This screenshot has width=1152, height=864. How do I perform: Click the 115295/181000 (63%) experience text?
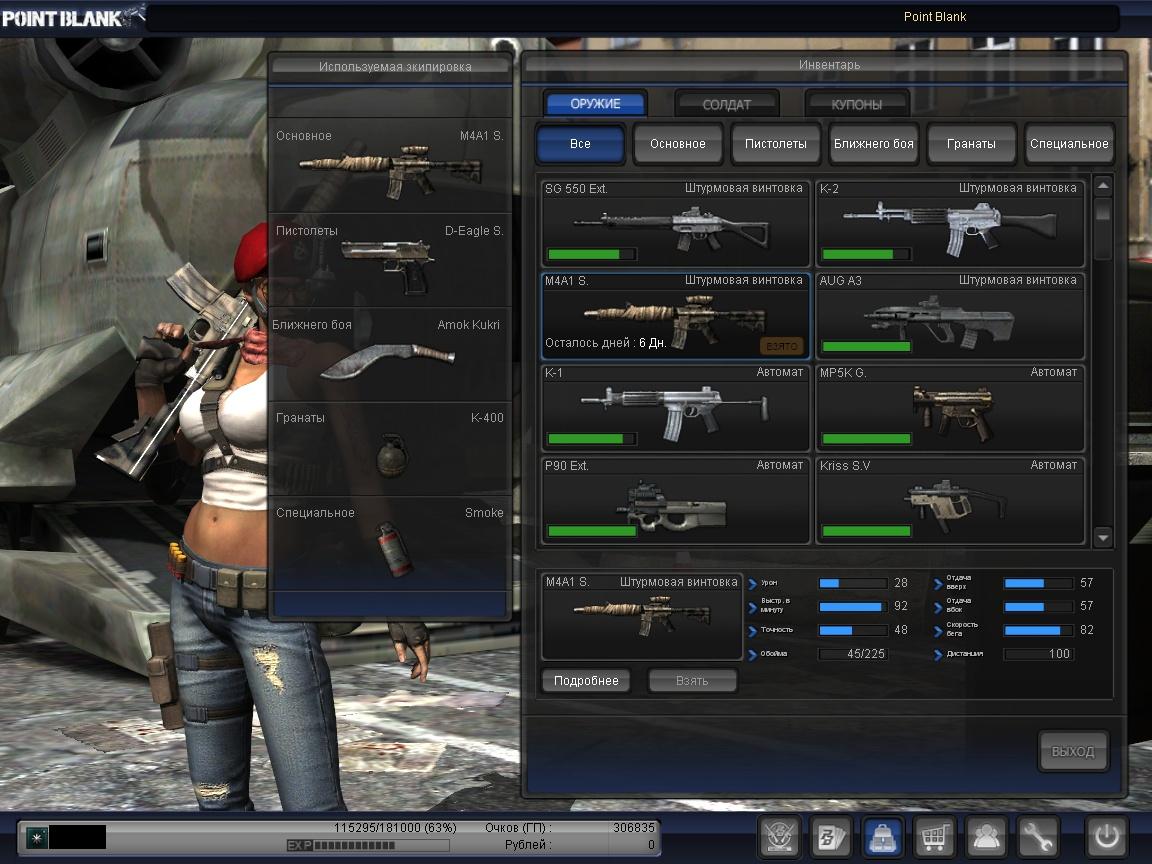point(395,827)
